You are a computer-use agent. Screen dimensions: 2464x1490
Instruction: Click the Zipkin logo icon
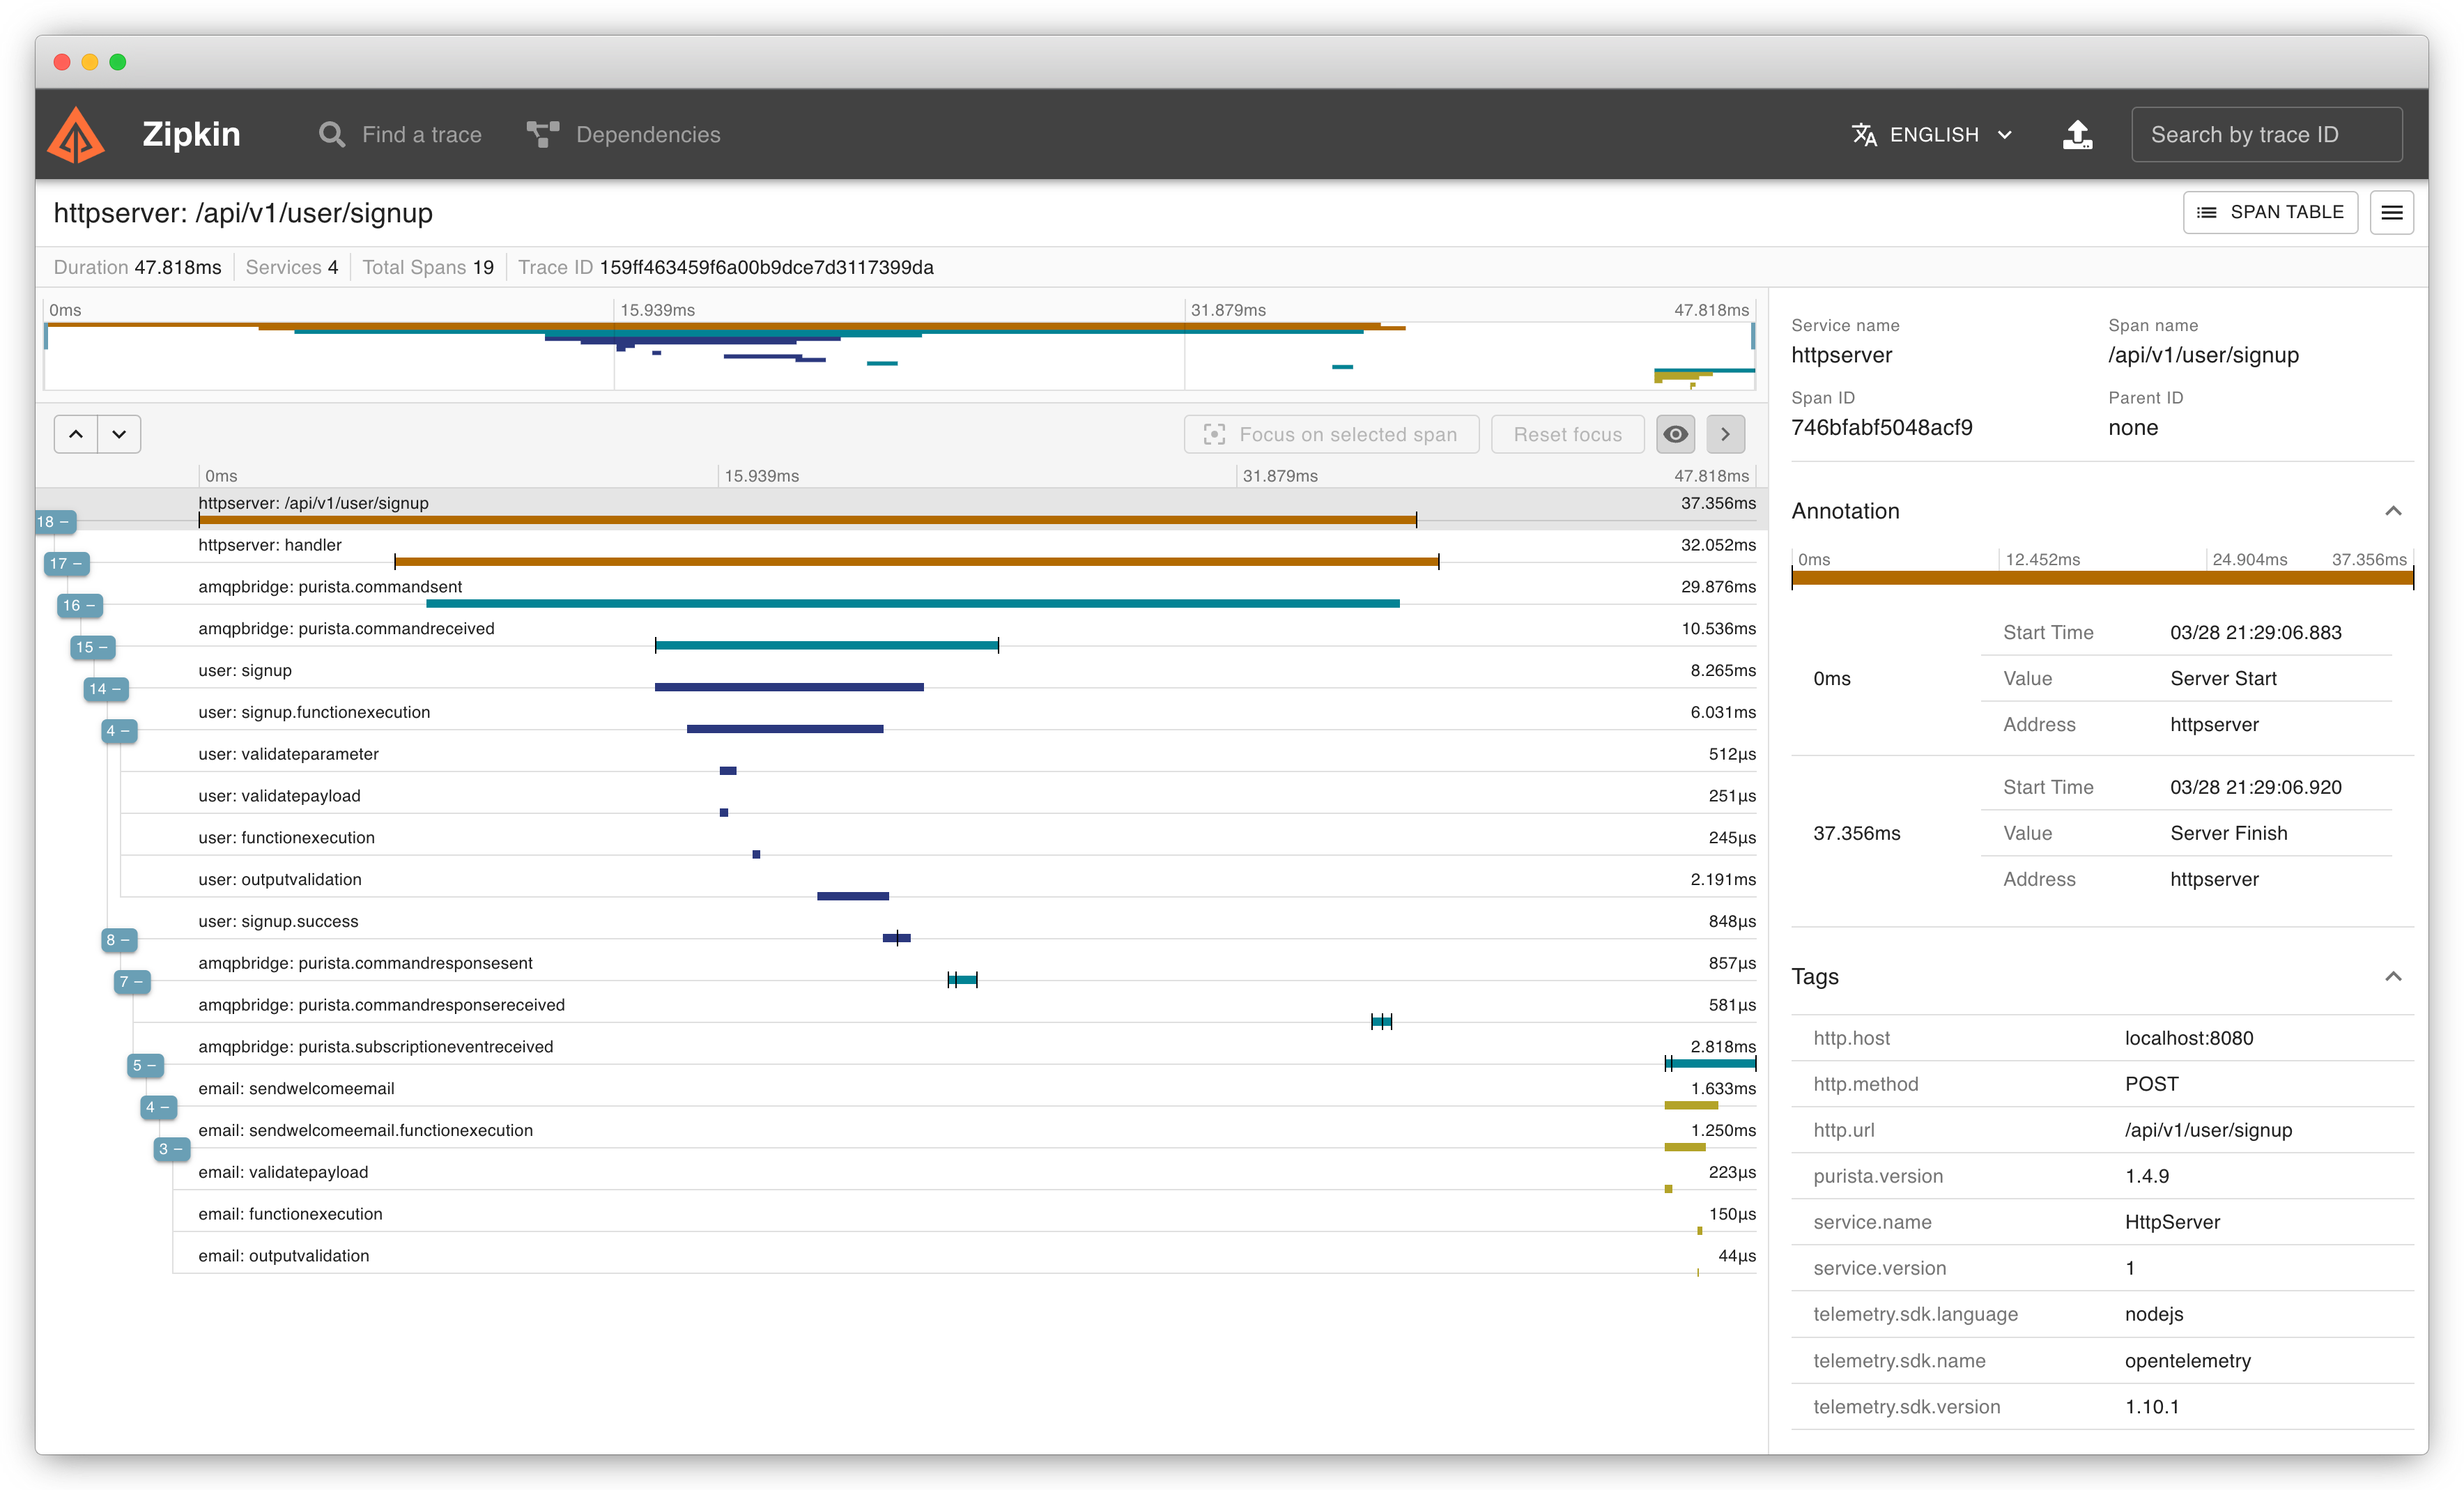coord(76,135)
